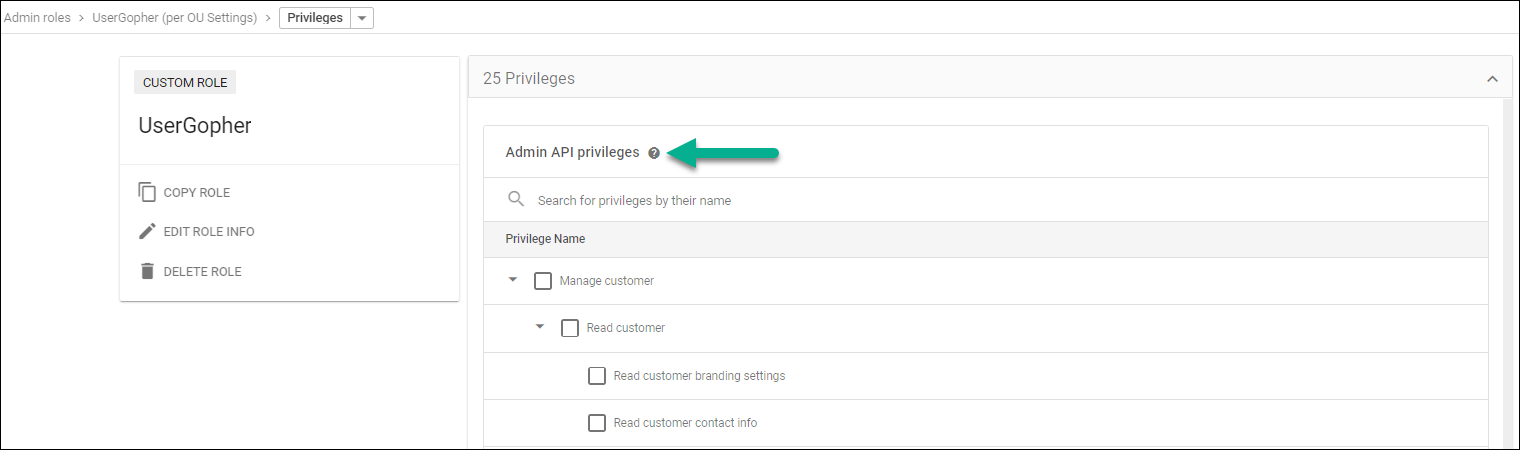Click the help icon beside Admin API privileges

coord(654,153)
